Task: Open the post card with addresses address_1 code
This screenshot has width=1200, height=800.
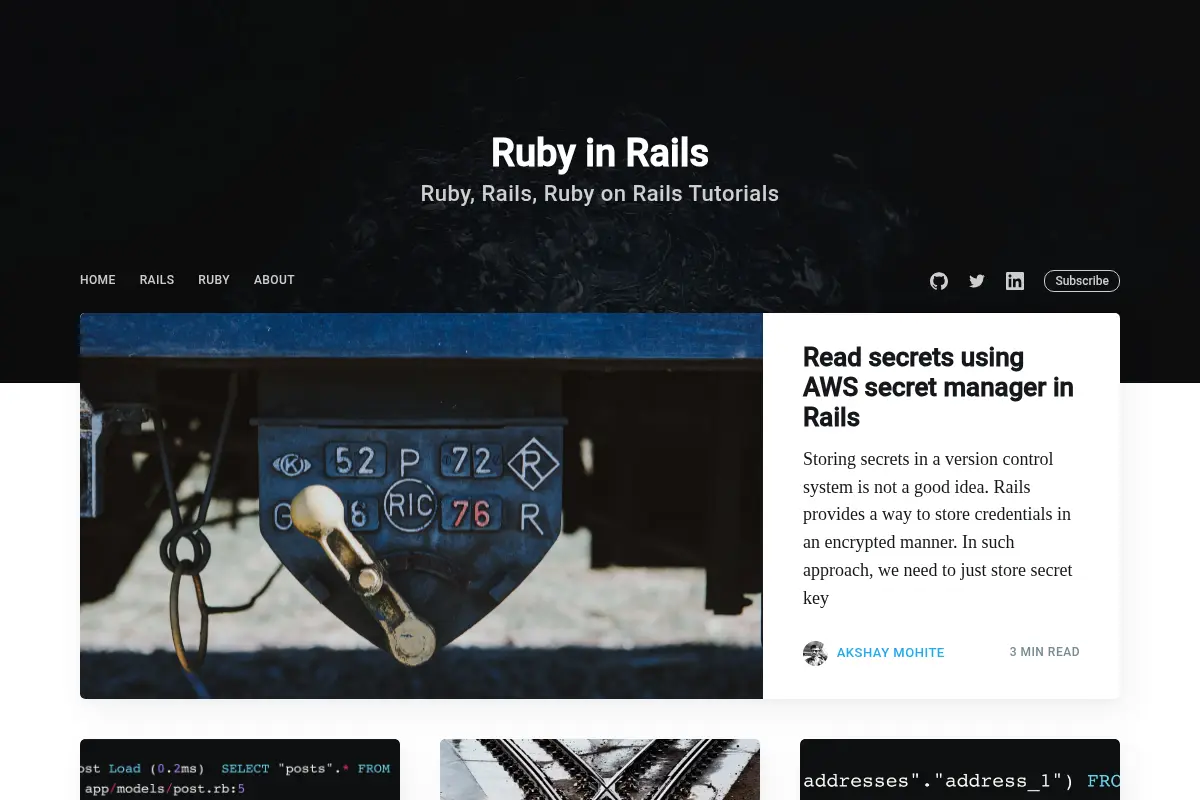Action: click(960, 769)
